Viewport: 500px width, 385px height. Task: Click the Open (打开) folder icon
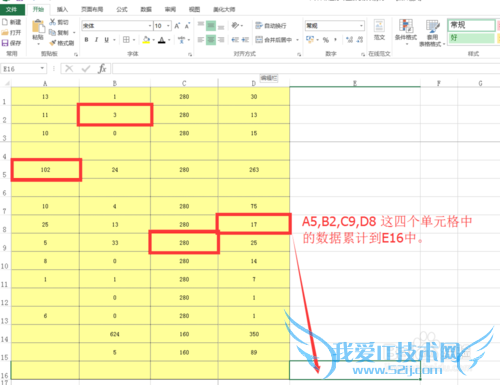click(x=5, y=32)
